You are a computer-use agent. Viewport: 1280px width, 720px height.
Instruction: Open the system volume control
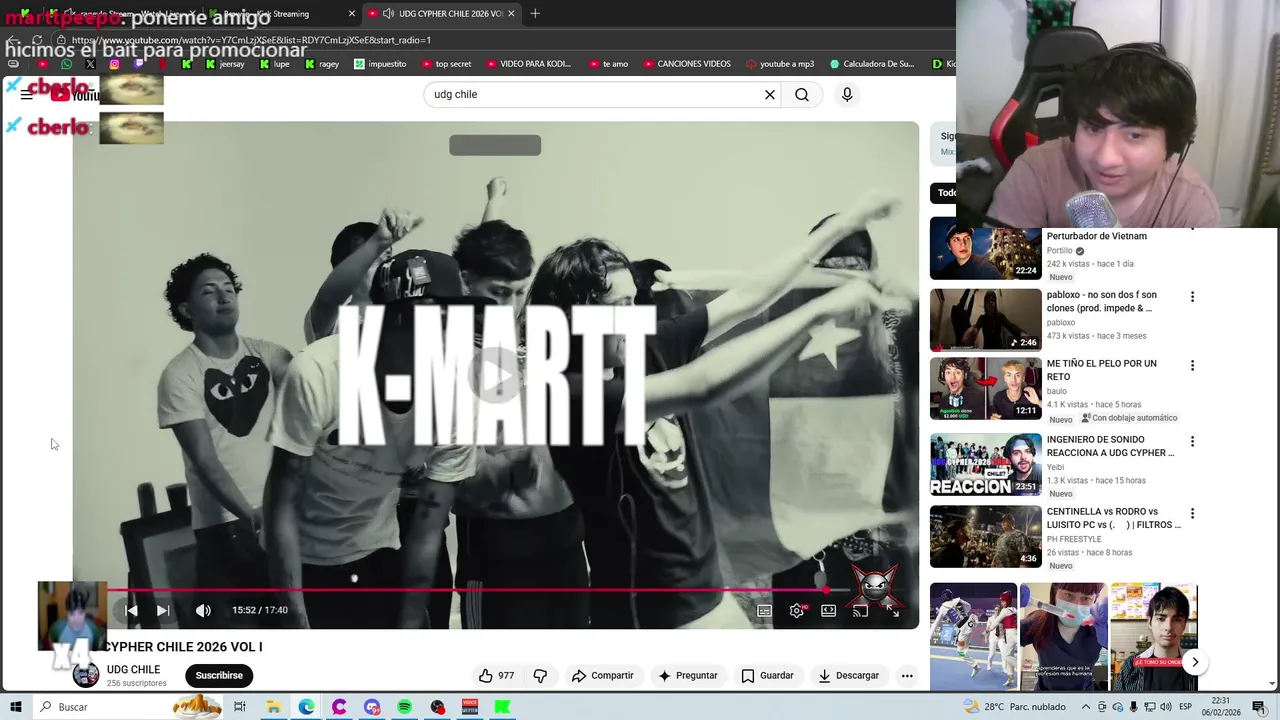[x=1165, y=707]
